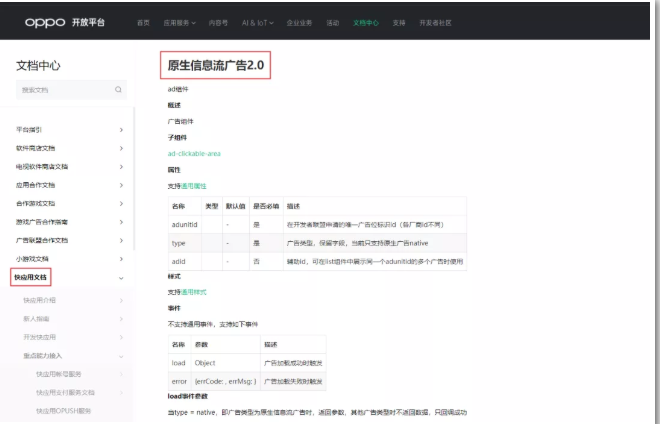Open 新人指南 sub-item

(x=36, y=319)
